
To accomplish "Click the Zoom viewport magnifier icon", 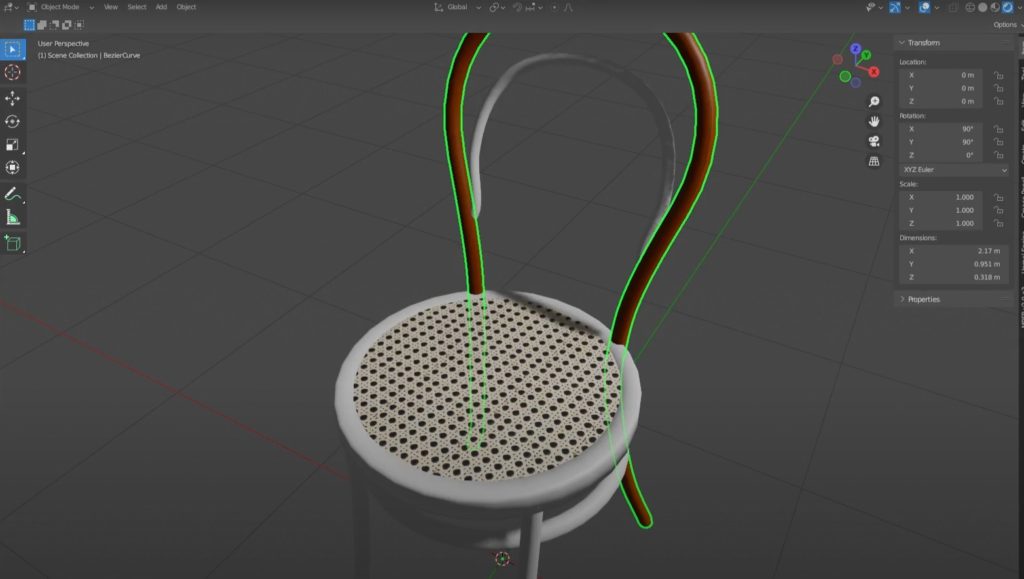I will point(873,102).
